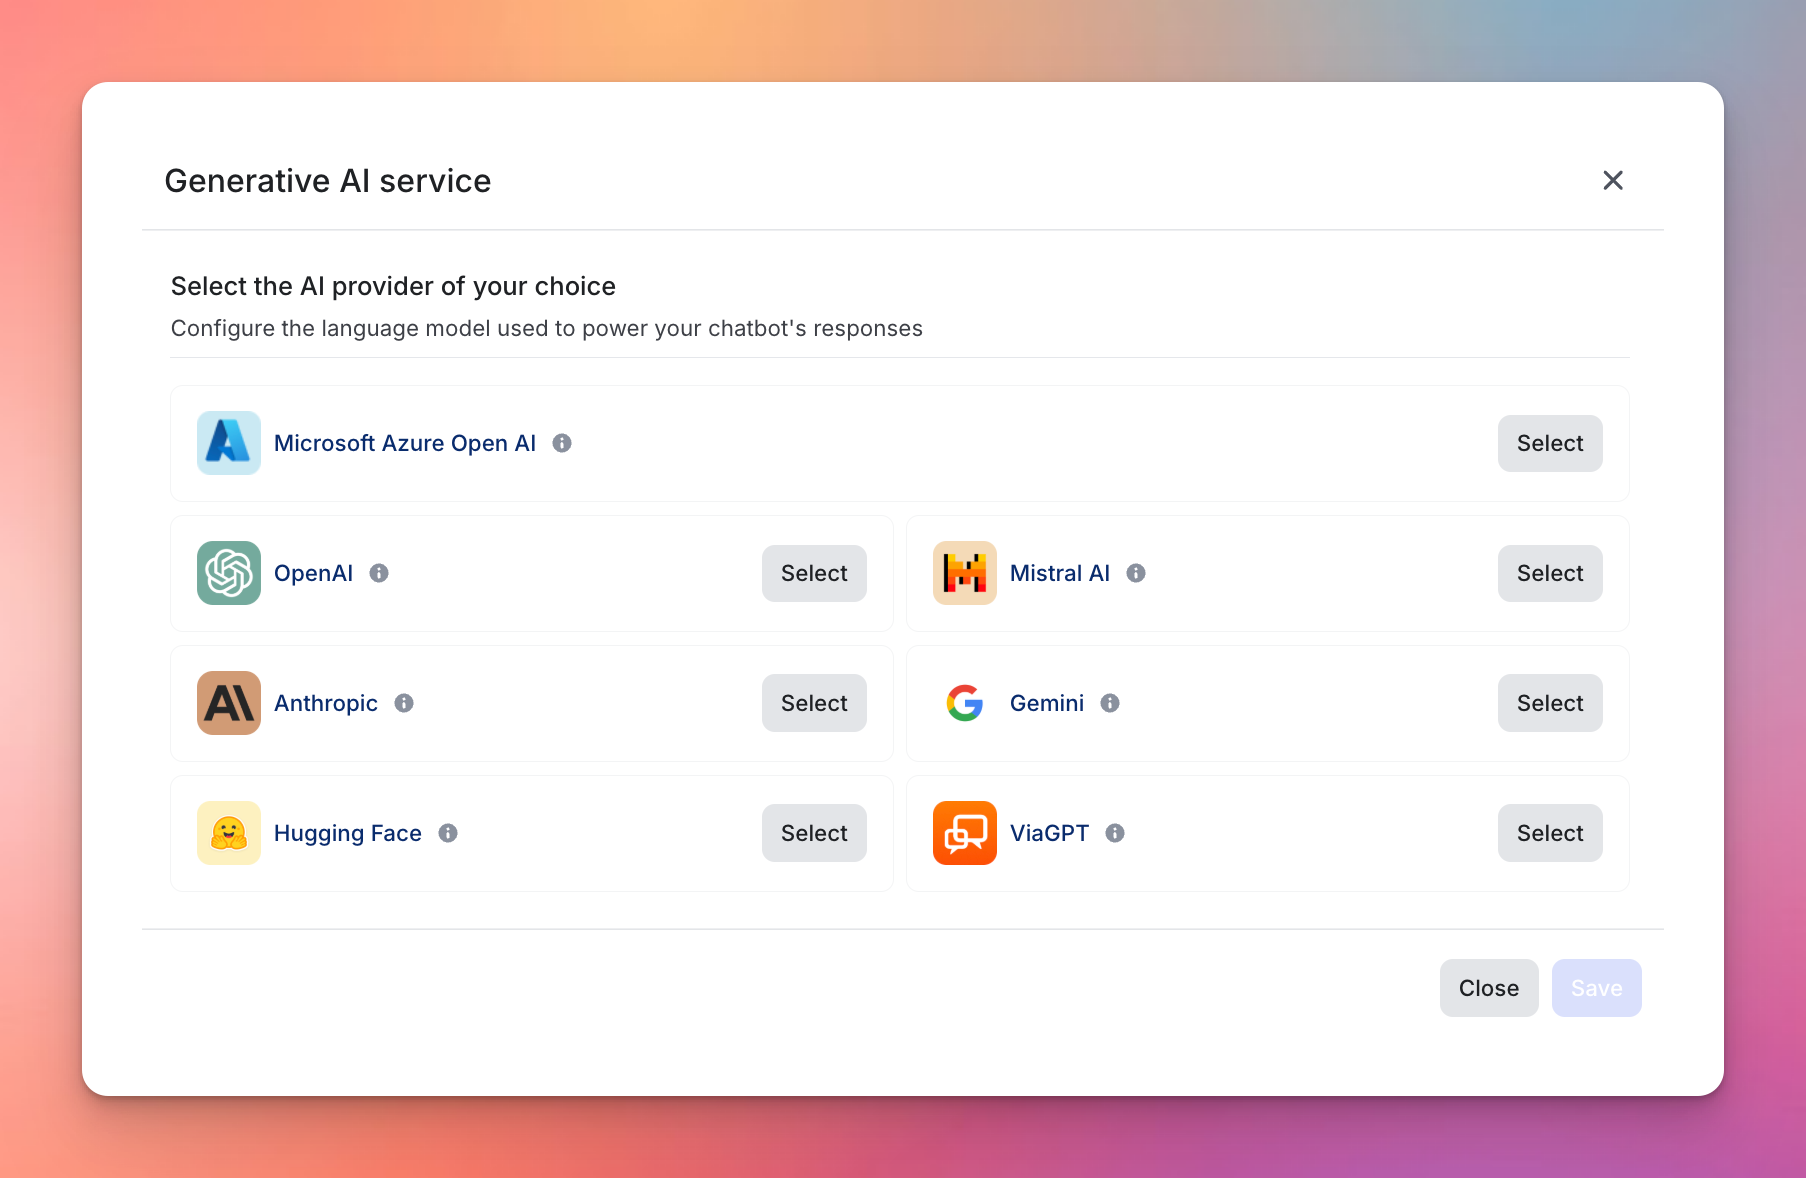Click the Microsoft Azure Open AI label
The image size is (1806, 1178).
pos(405,443)
